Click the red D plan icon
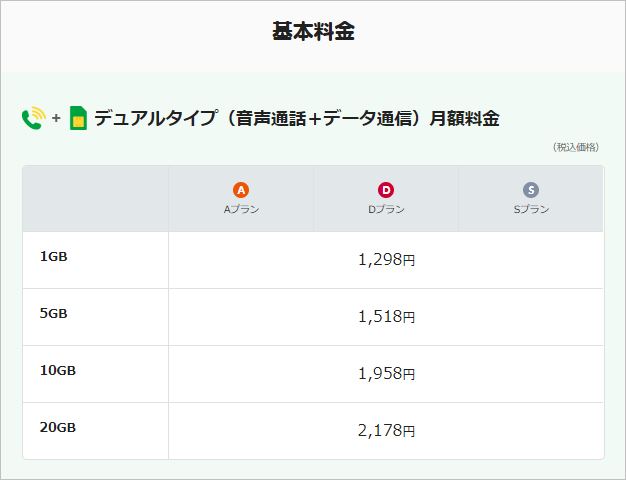The height and width of the screenshot is (480, 626). [x=386, y=190]
